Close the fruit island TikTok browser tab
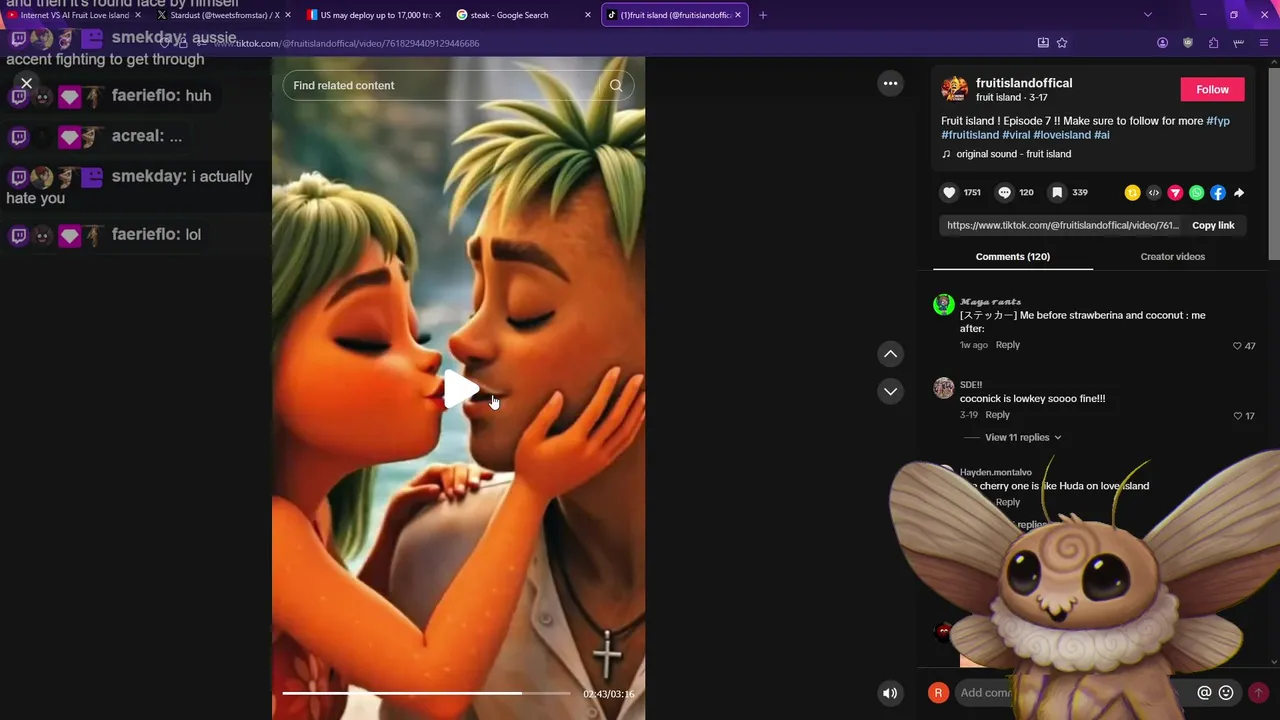The width and height of the screenshot is (1280, 720). 738,15
